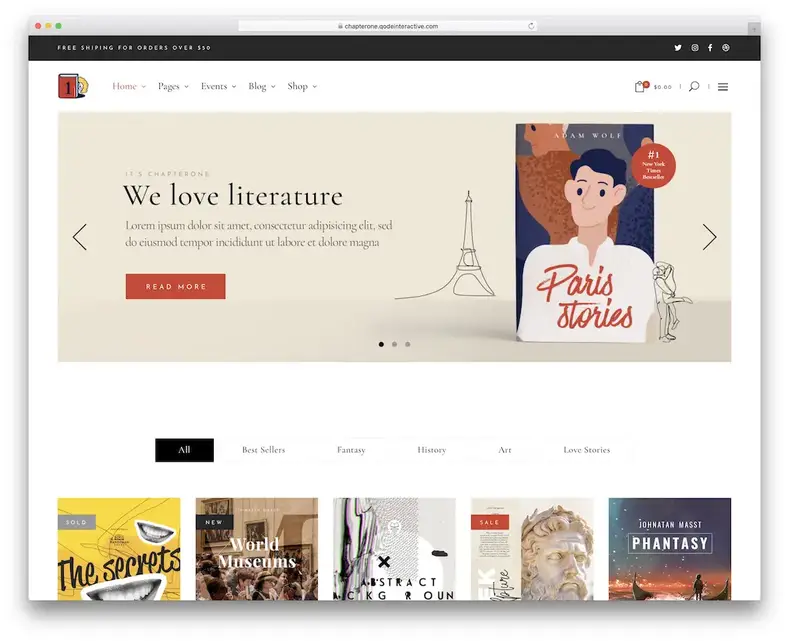Select the History category filter
789x641 pixels.
click(432, 450)
